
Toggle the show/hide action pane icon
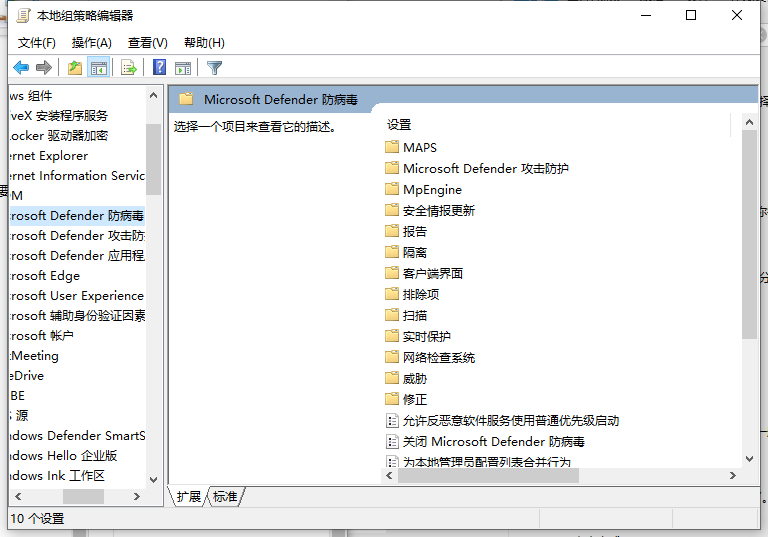(x=183, y=68)
